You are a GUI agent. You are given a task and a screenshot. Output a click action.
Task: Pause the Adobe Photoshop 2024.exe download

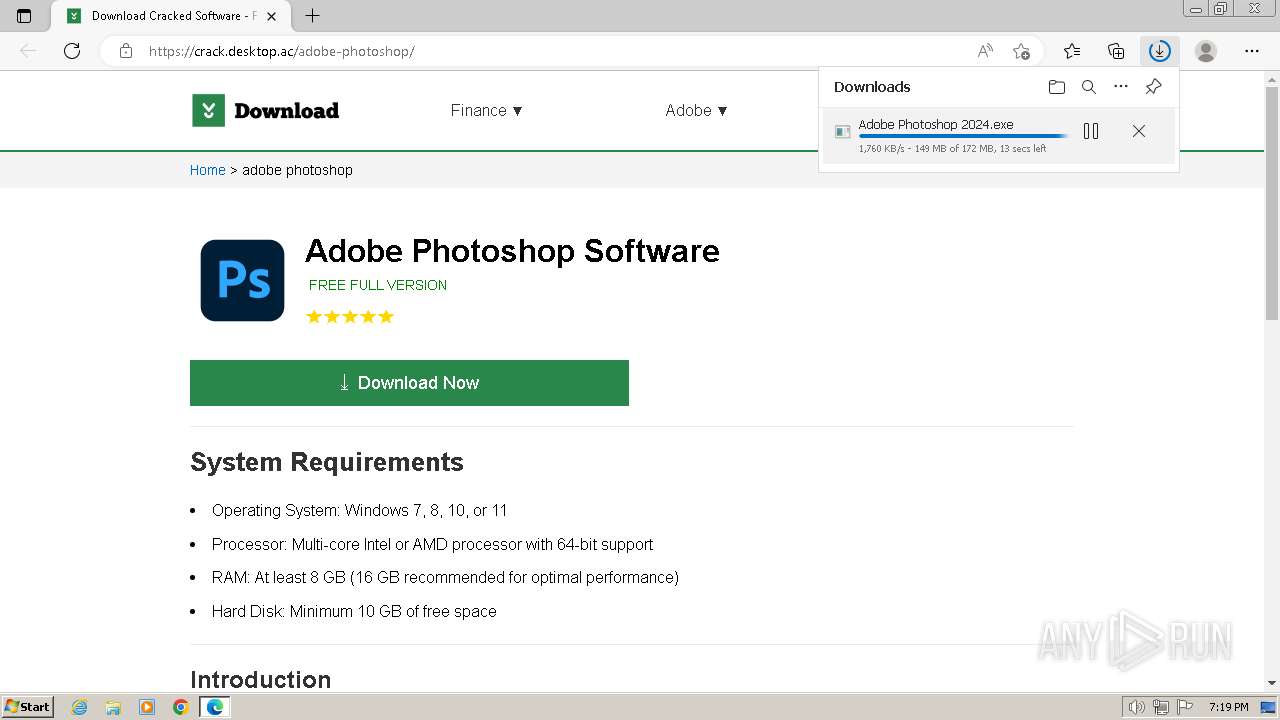tap(1091, 131)
